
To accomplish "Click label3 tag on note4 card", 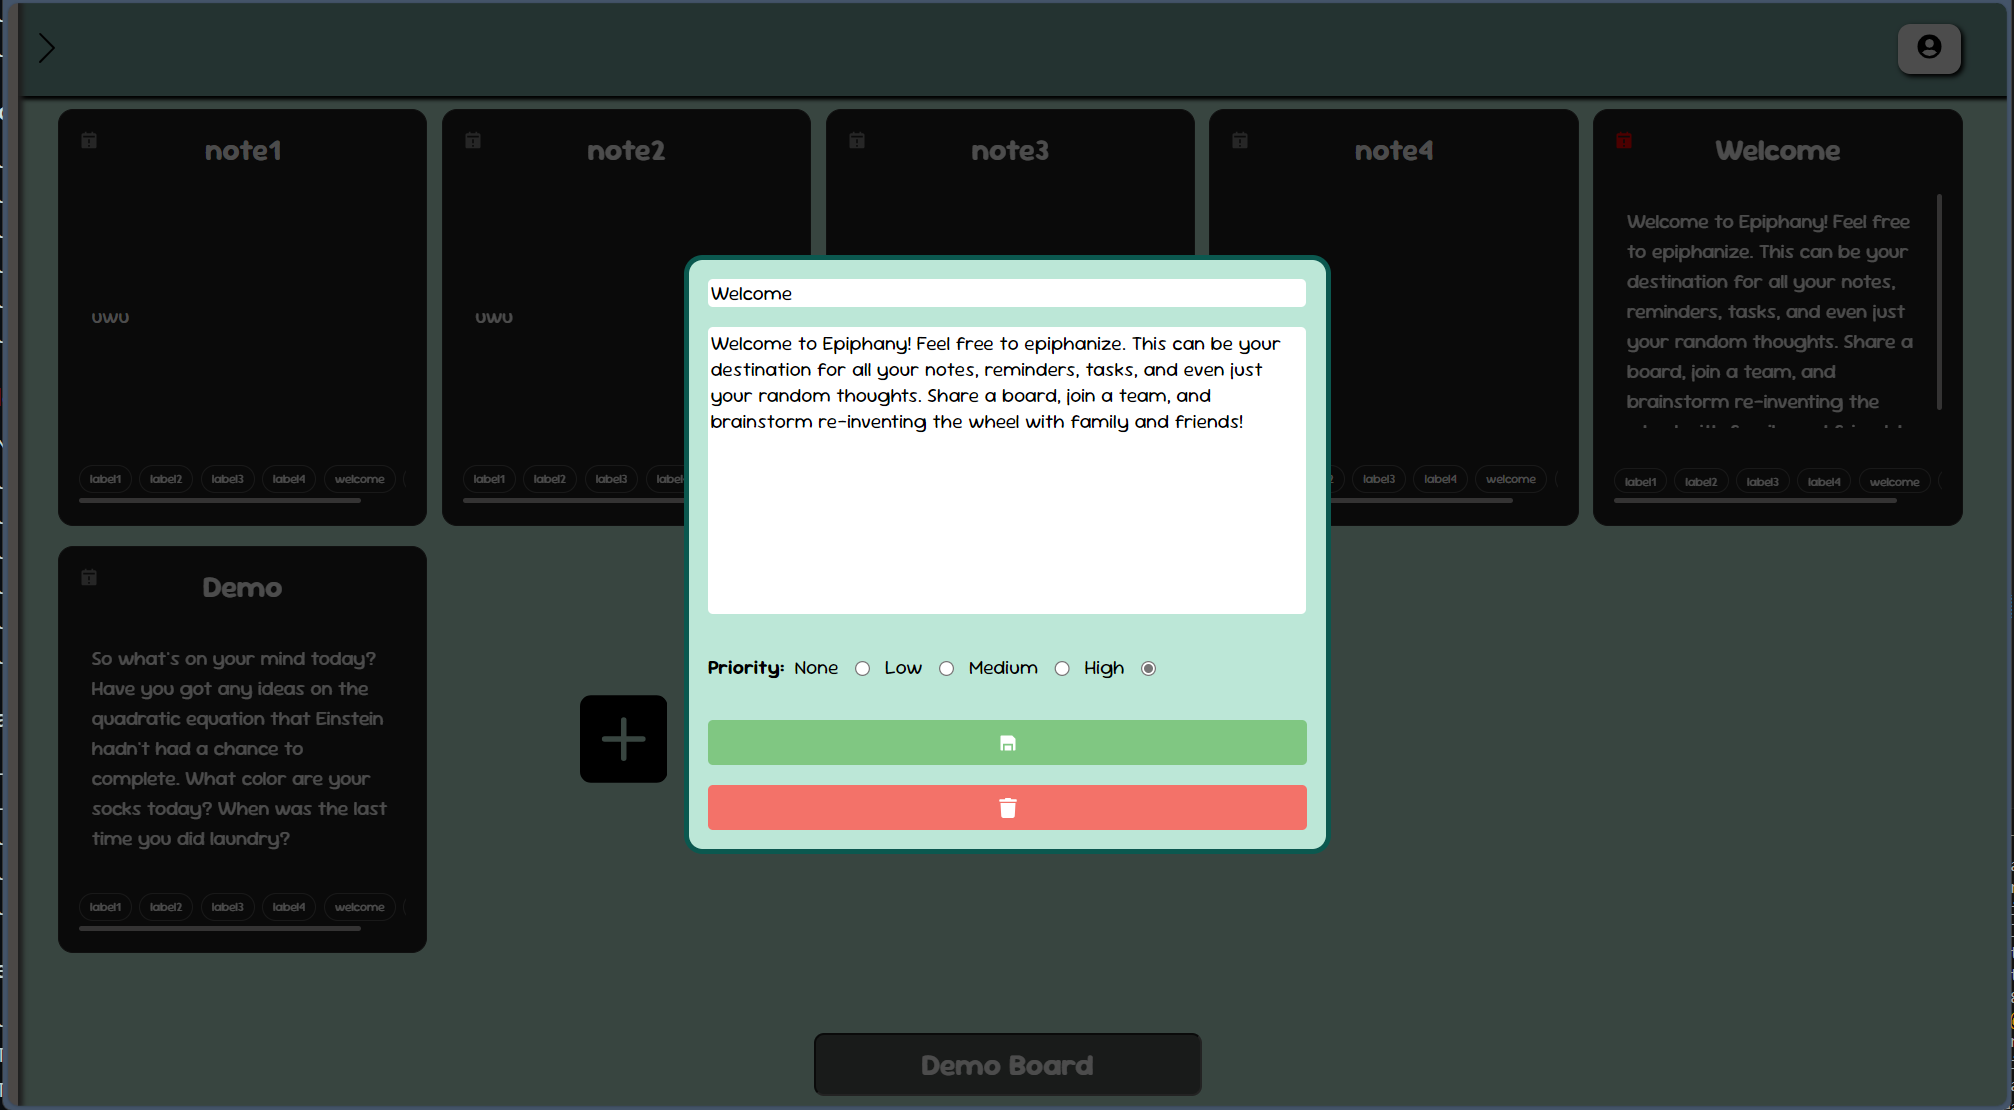I will tap(1379, 479).
